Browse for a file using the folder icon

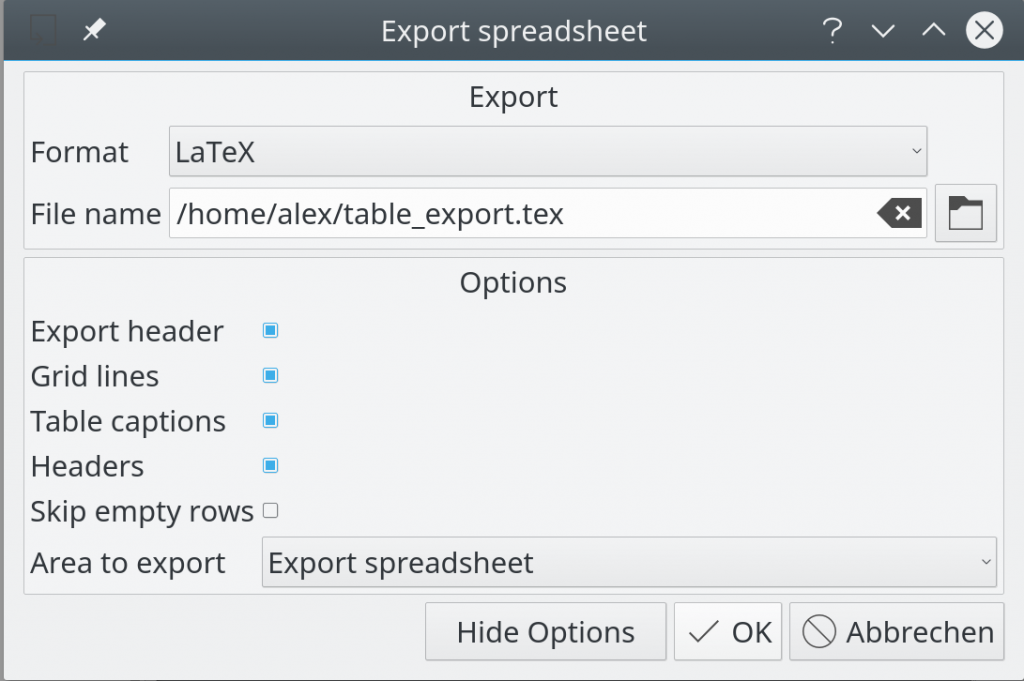(965, 213)
